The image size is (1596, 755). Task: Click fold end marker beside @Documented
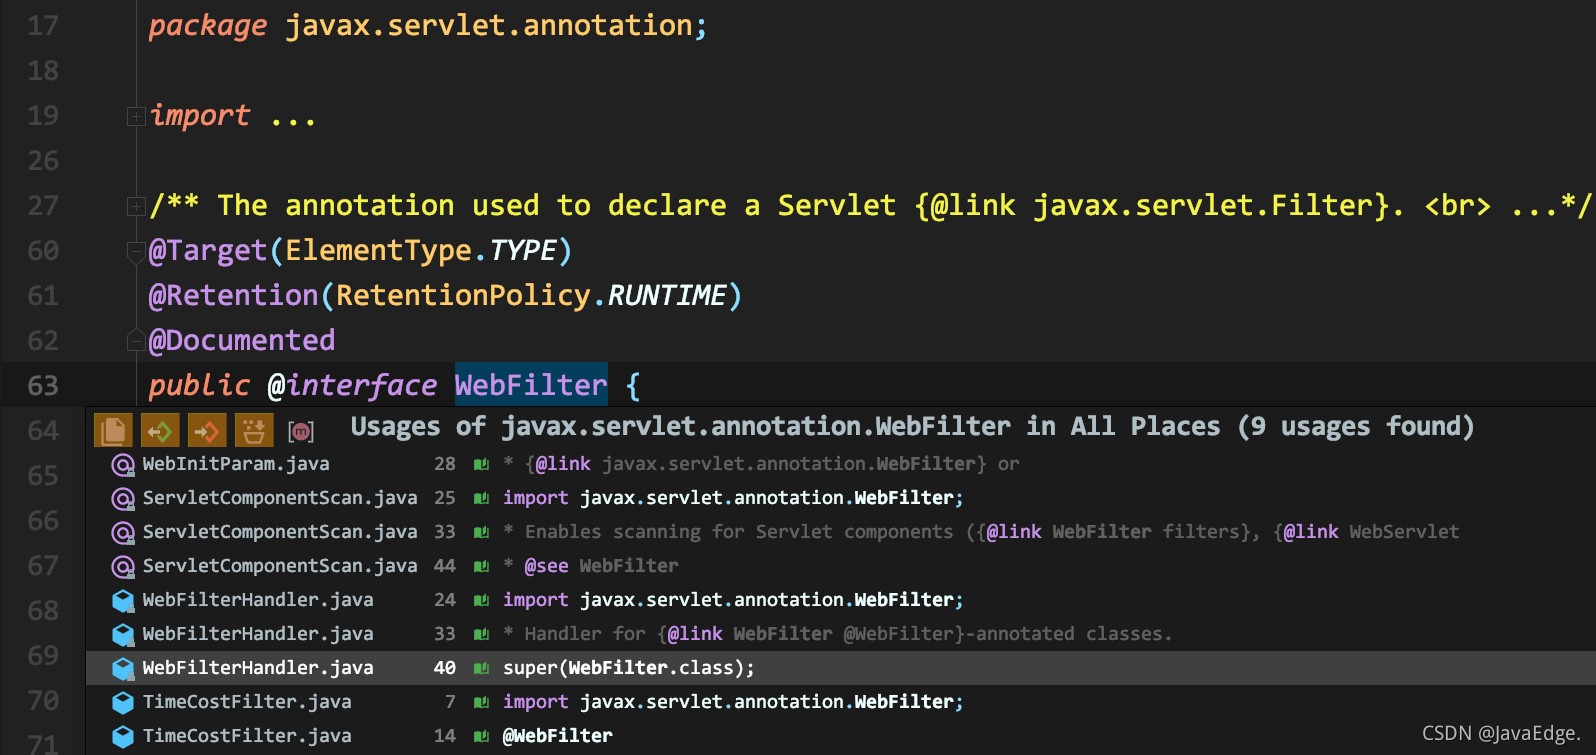point(136,341)
